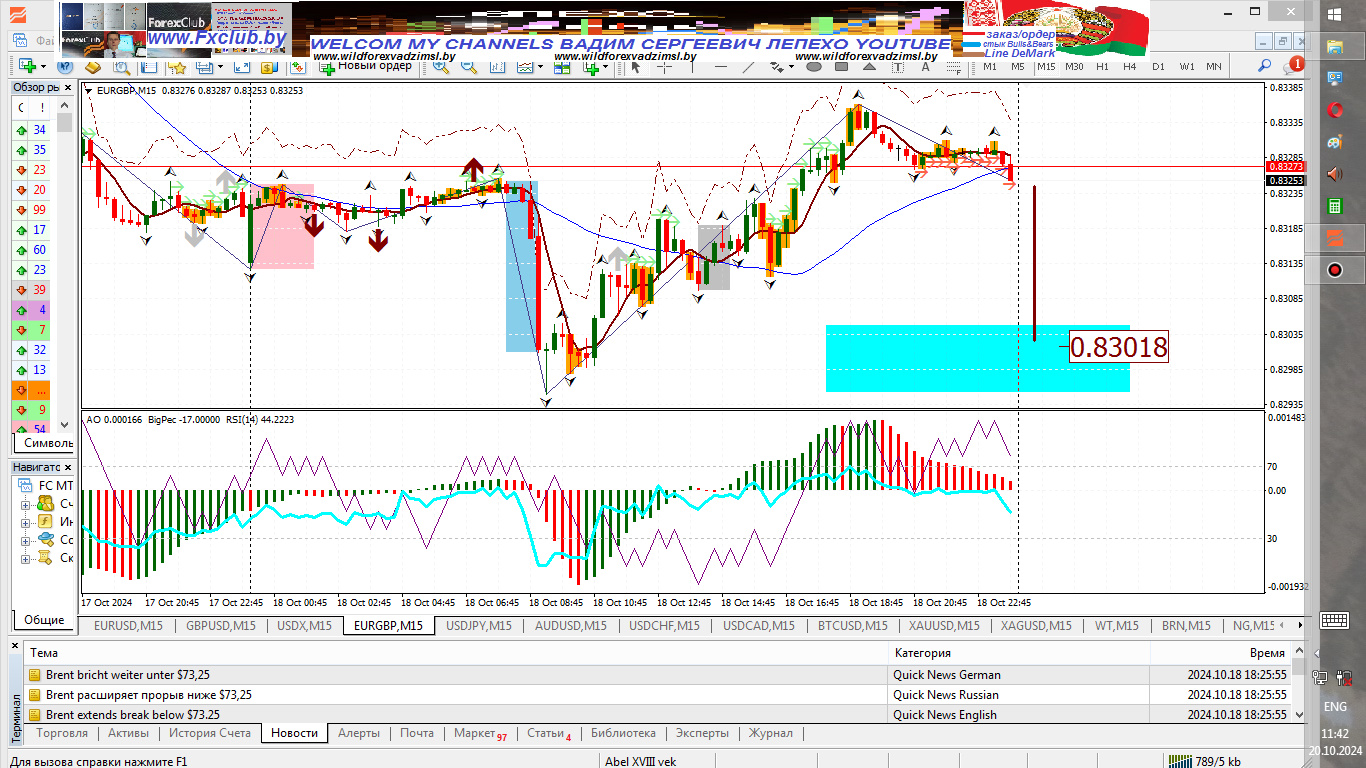Viewport: 1366px width, 768px height.
Task: Tile chart windows icon
Action: tap(562, 66)
